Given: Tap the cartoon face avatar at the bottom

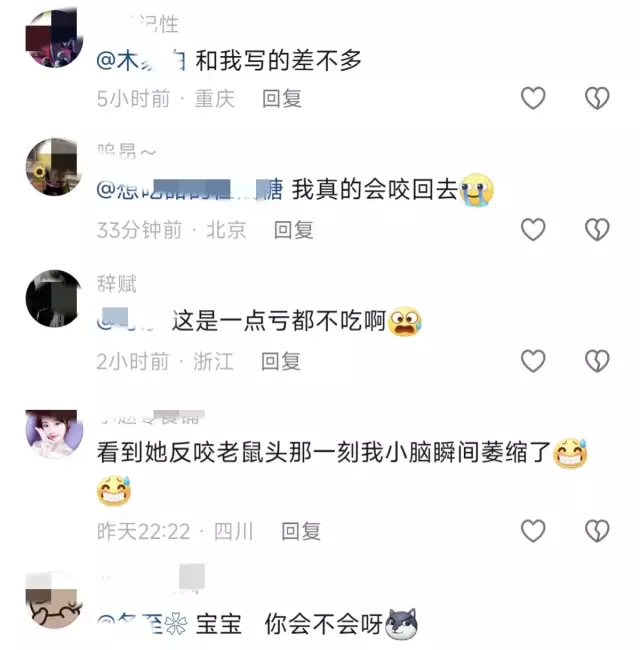Looking at the screenshot, I should click(54, 600).
